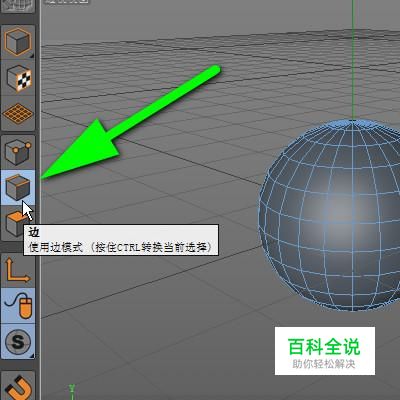This screenshot has height=400, width=400.
Task: Open Snap options flyout corner arrow
Action: 32,356
